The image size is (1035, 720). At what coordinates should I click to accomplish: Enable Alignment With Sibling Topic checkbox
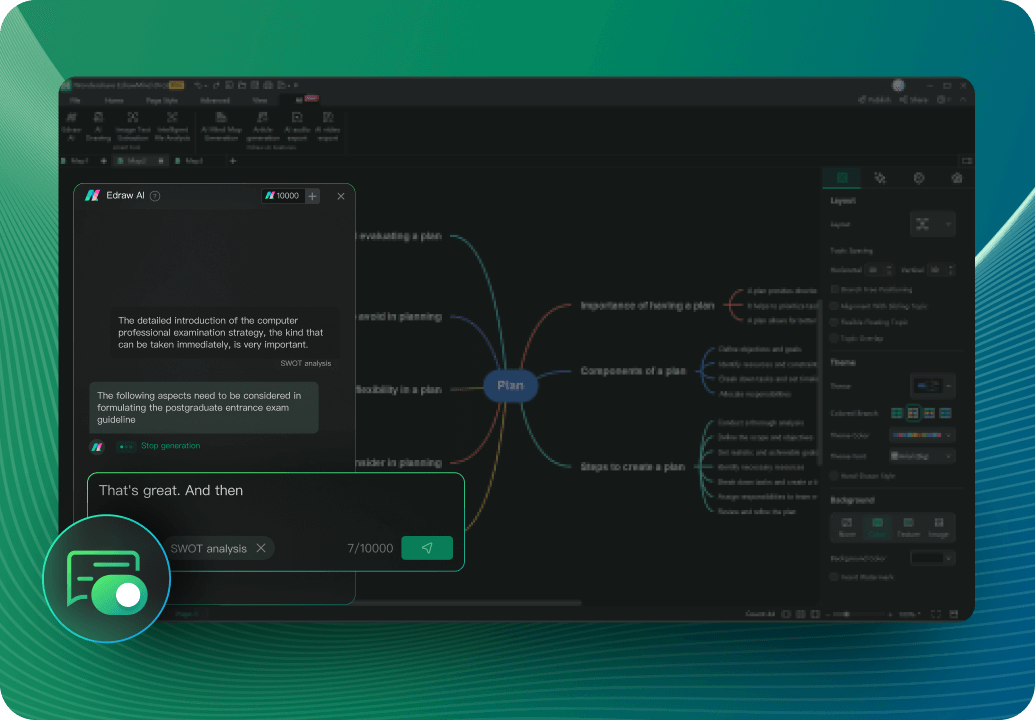(x=835, y=306)
